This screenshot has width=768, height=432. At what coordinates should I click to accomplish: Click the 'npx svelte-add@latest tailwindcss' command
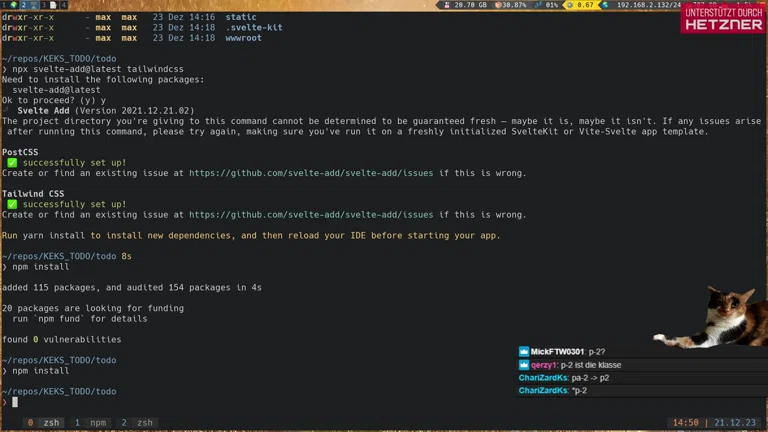coord(98,69)
